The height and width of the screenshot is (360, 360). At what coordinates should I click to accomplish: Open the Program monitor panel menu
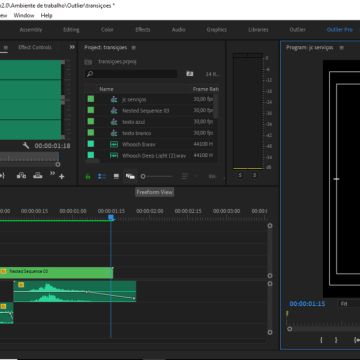coord(341,48)
